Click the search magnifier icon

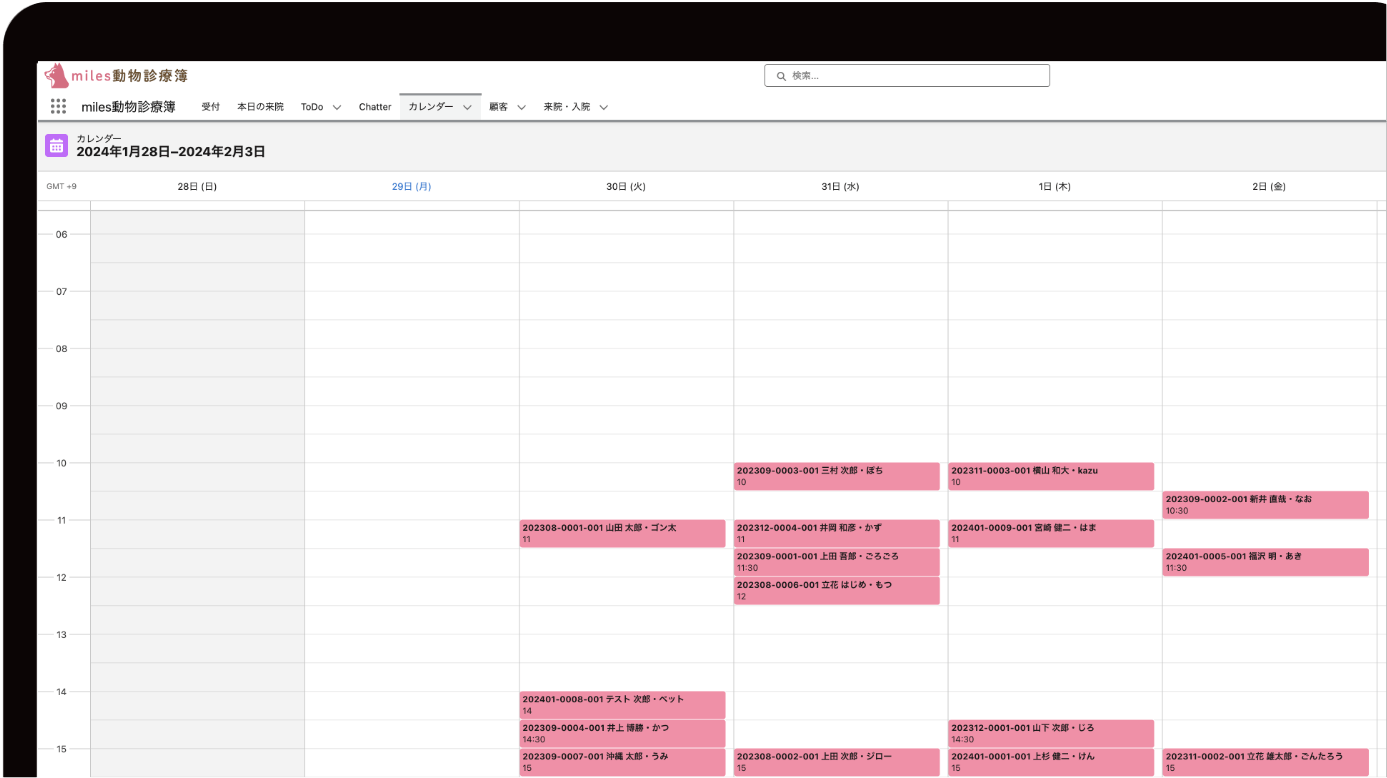tap(781, 76)
